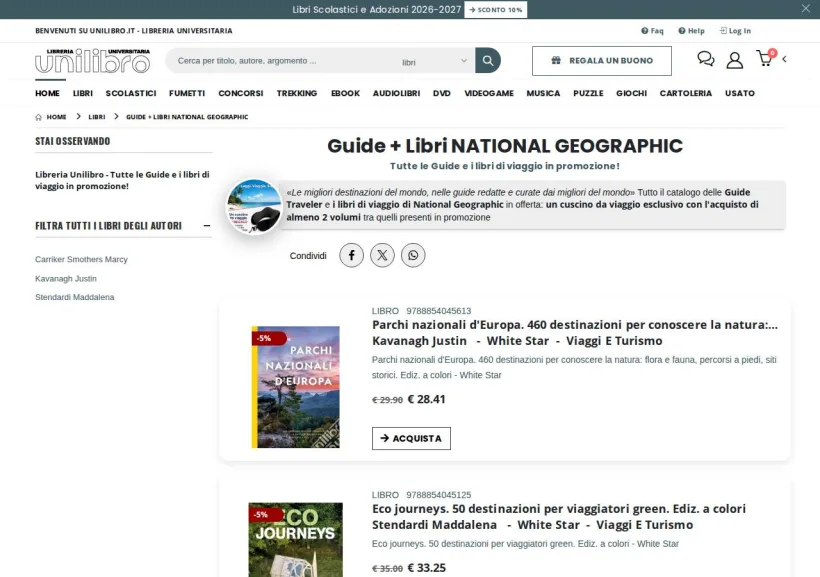Image resolution: width=820 pixels, height=577 pixels.
Task: Open the DVD menu item
Action: pos(442,93)
